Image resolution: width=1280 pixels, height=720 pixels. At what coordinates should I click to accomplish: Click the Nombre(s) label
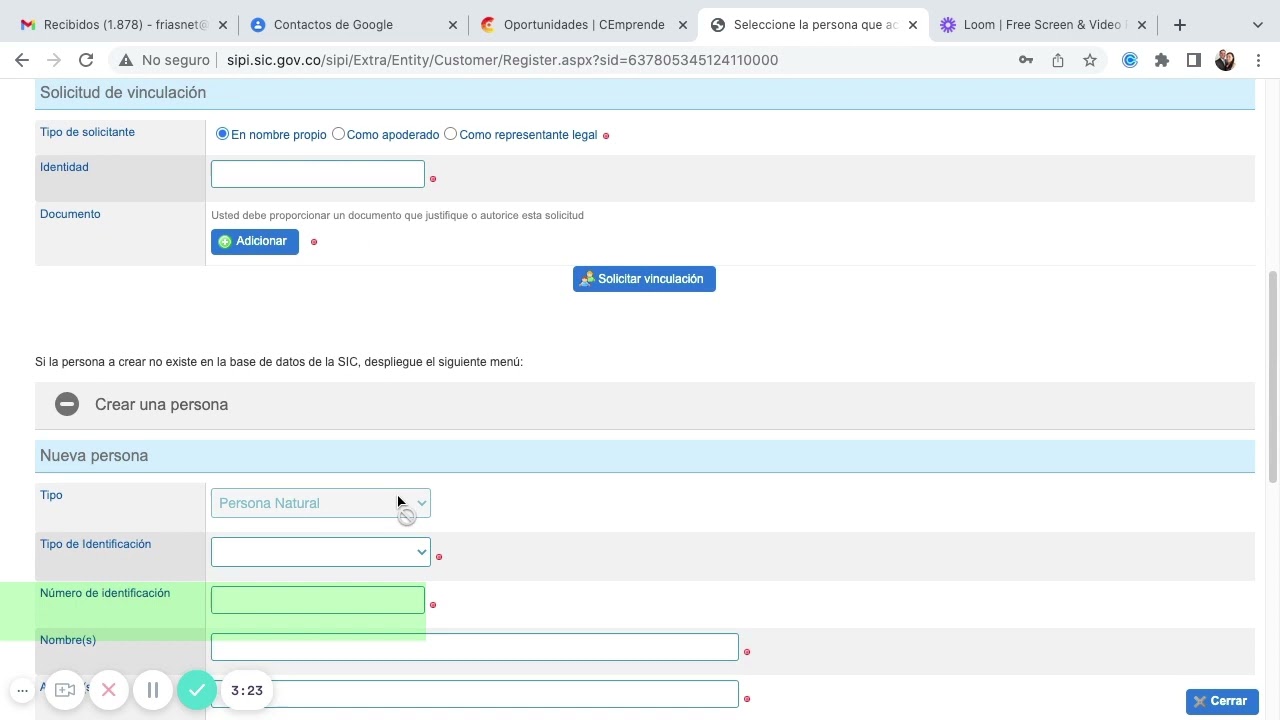pyautogui.click(x=68, y=640)
